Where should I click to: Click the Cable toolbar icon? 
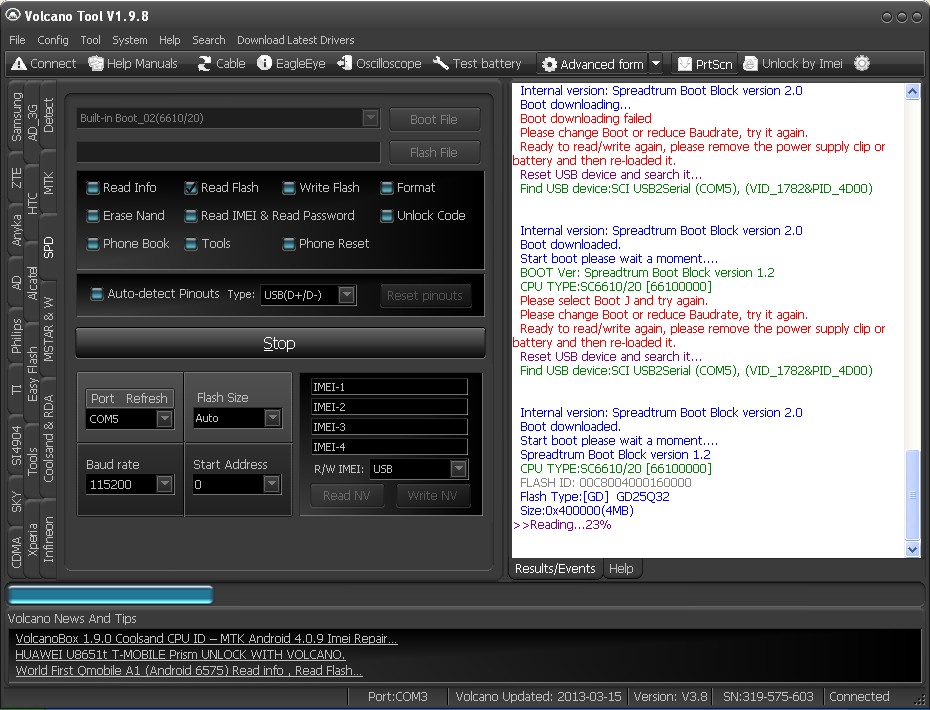pyautogui.click(x=221, y=63)
